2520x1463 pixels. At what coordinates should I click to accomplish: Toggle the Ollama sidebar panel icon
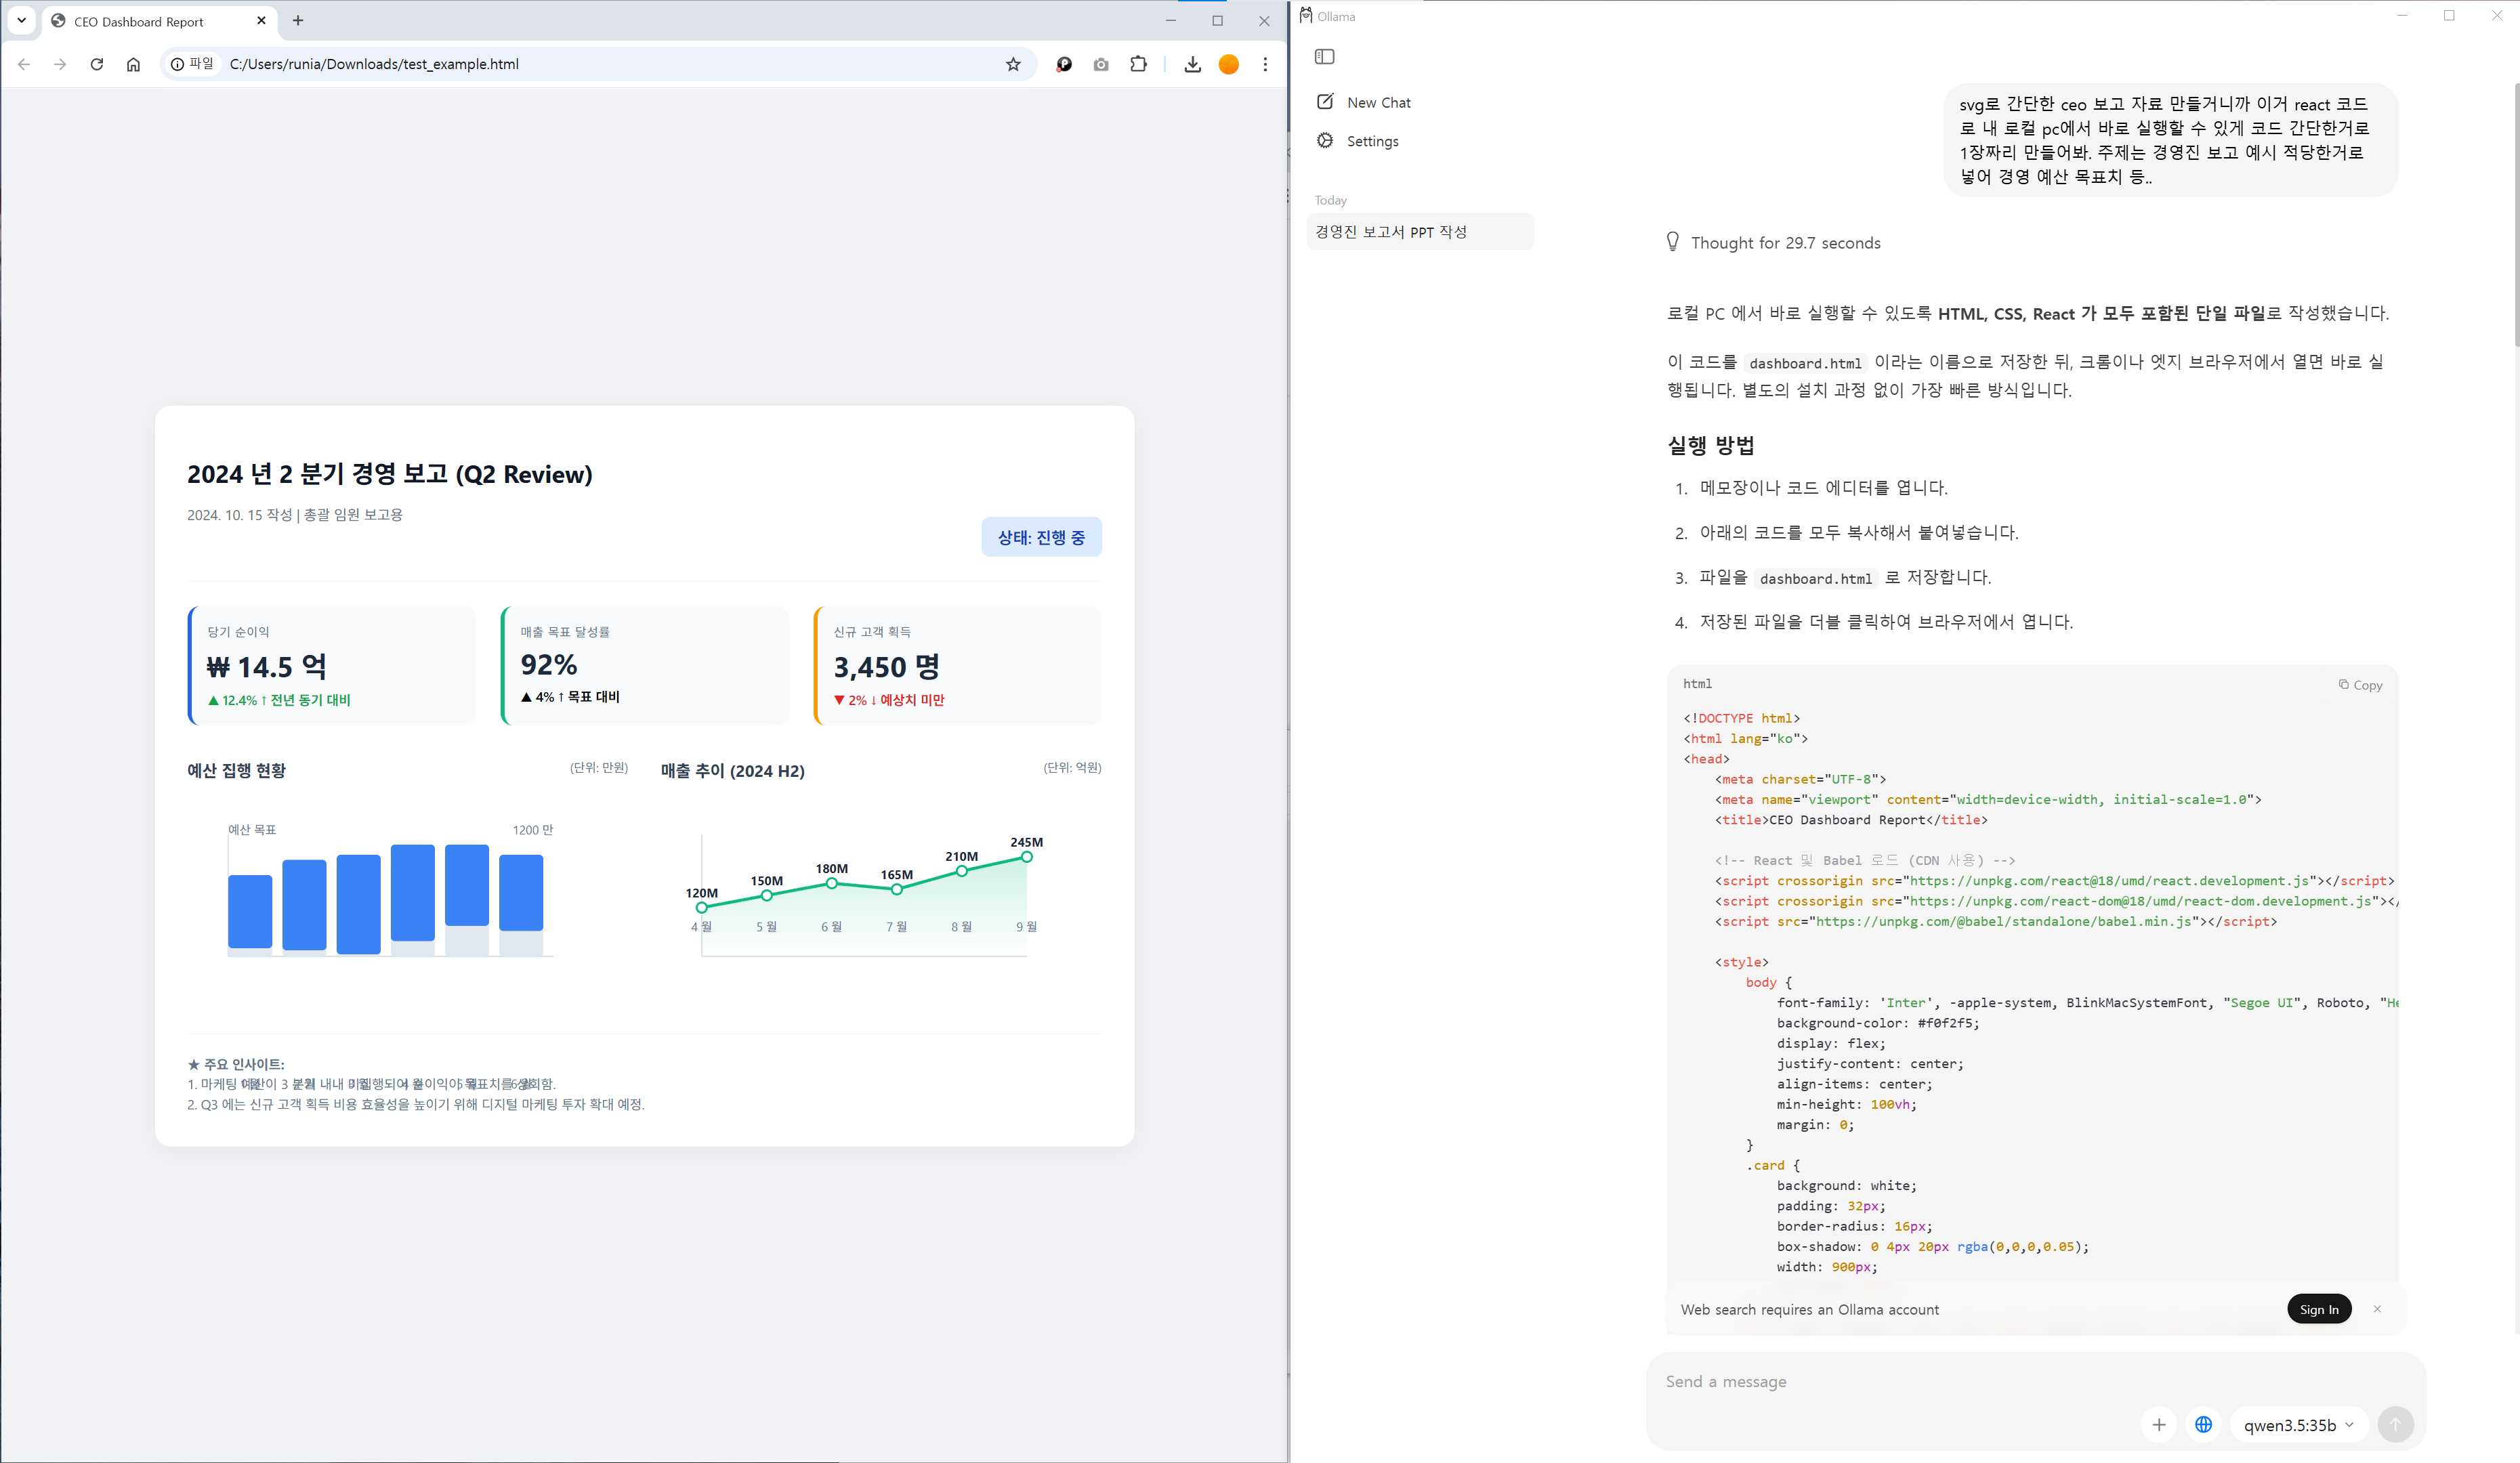tap(1324, 57)
